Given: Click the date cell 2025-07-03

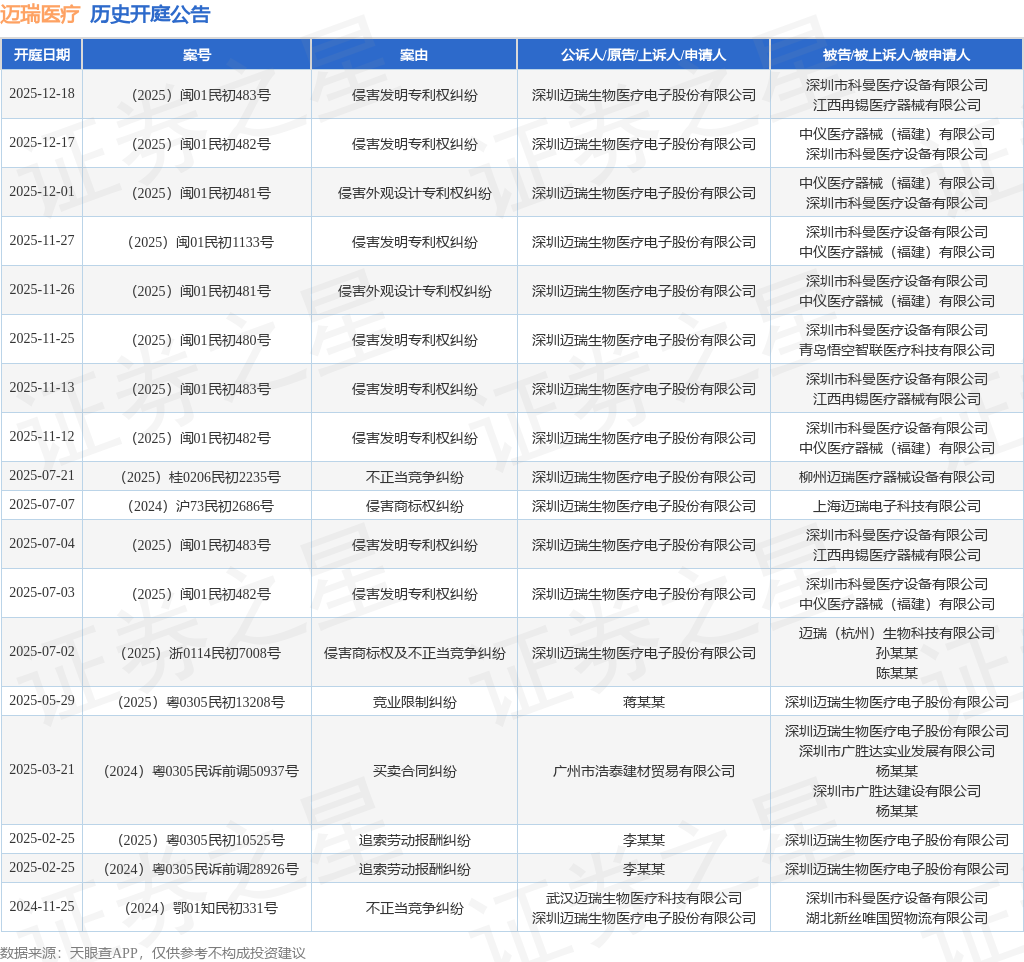Looking at the screenshot, I should coord(42,592).
